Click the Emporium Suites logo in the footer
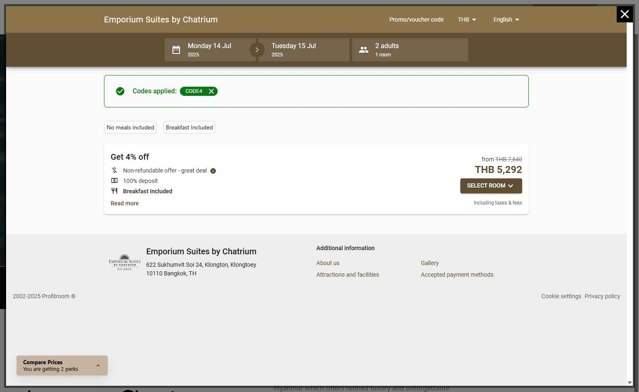This screenshot has height=392, width=639. click(x=124, y=262)
